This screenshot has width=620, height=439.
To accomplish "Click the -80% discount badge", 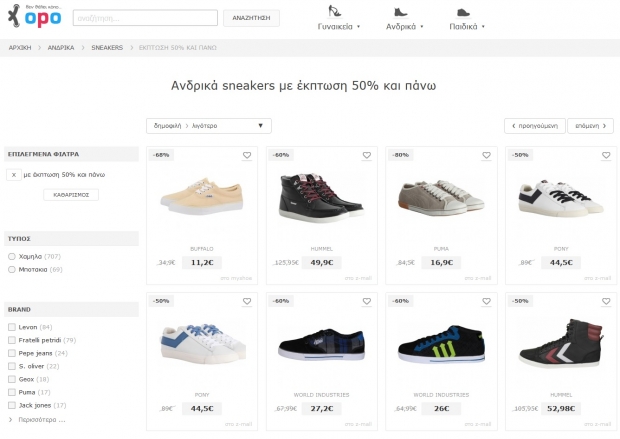I will [401, 155].
